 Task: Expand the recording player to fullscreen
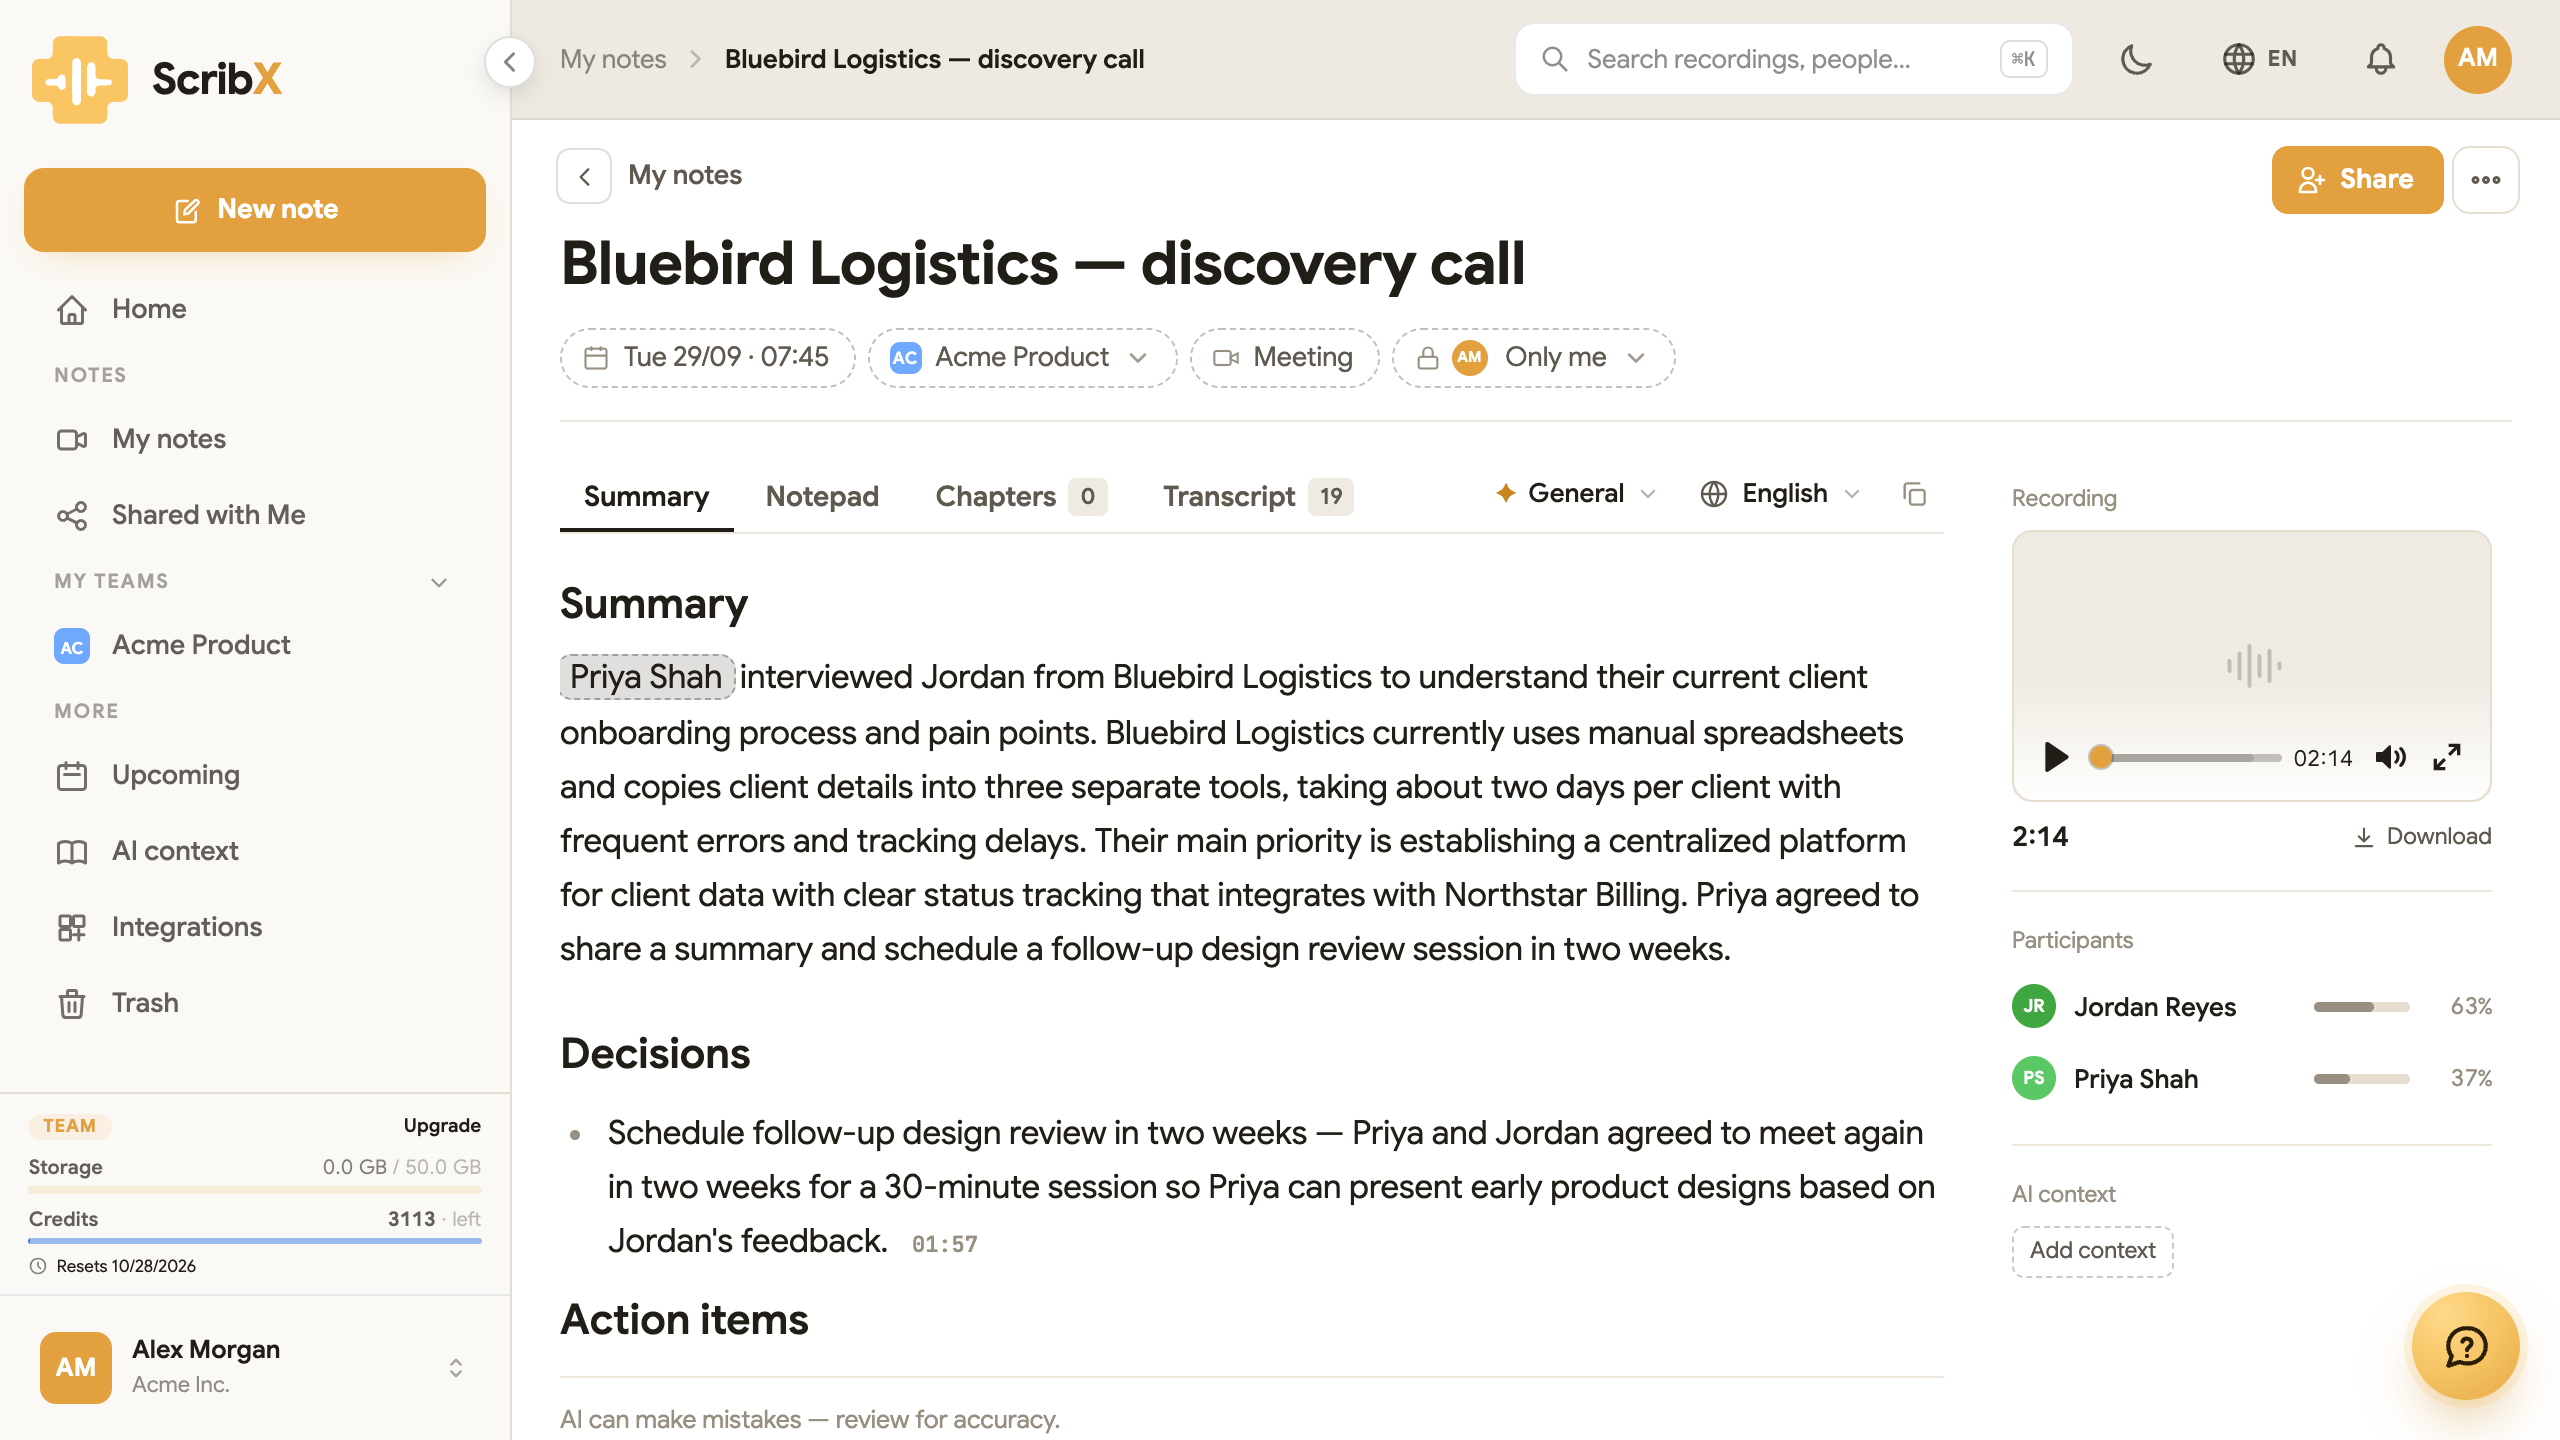[x=2447, y=757]
